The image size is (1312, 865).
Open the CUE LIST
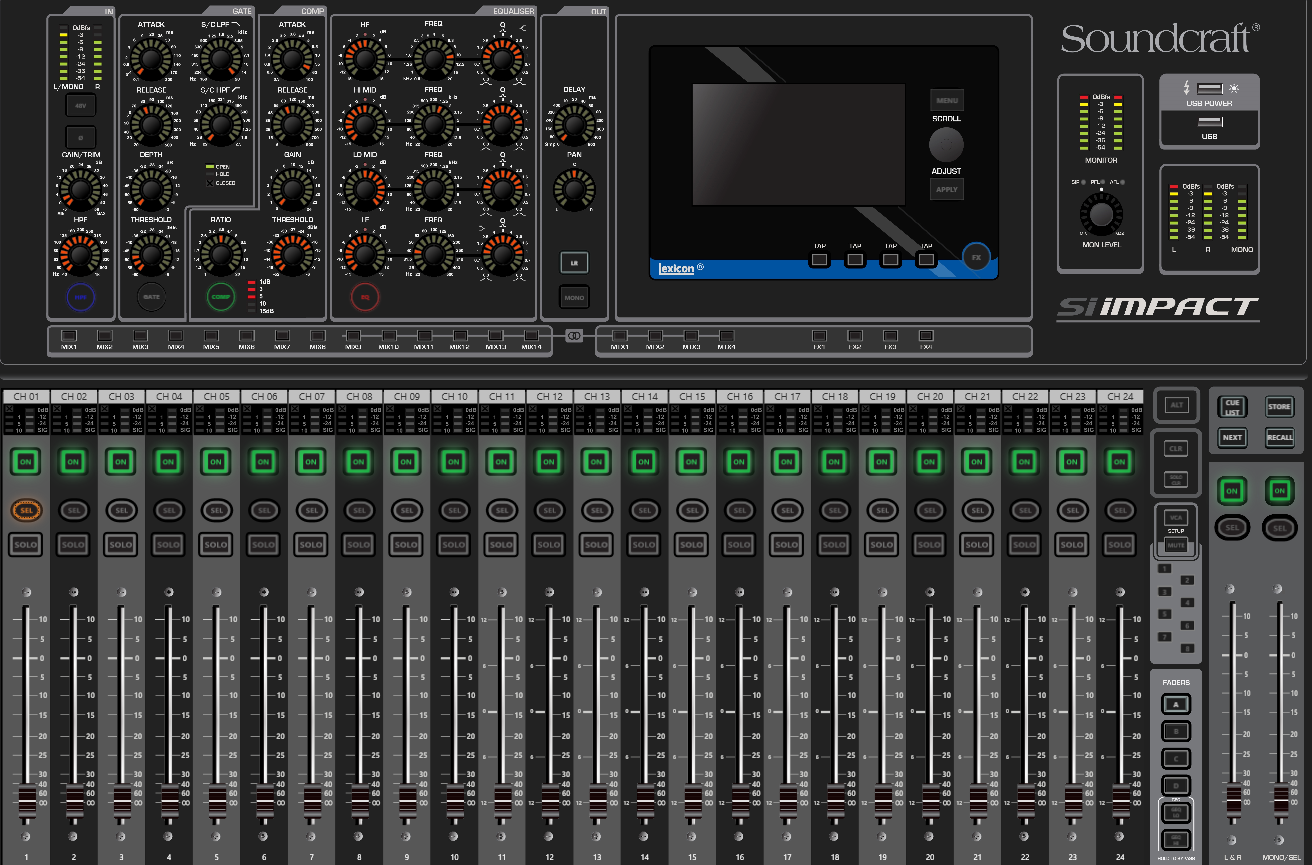[x=1232, y=406]
